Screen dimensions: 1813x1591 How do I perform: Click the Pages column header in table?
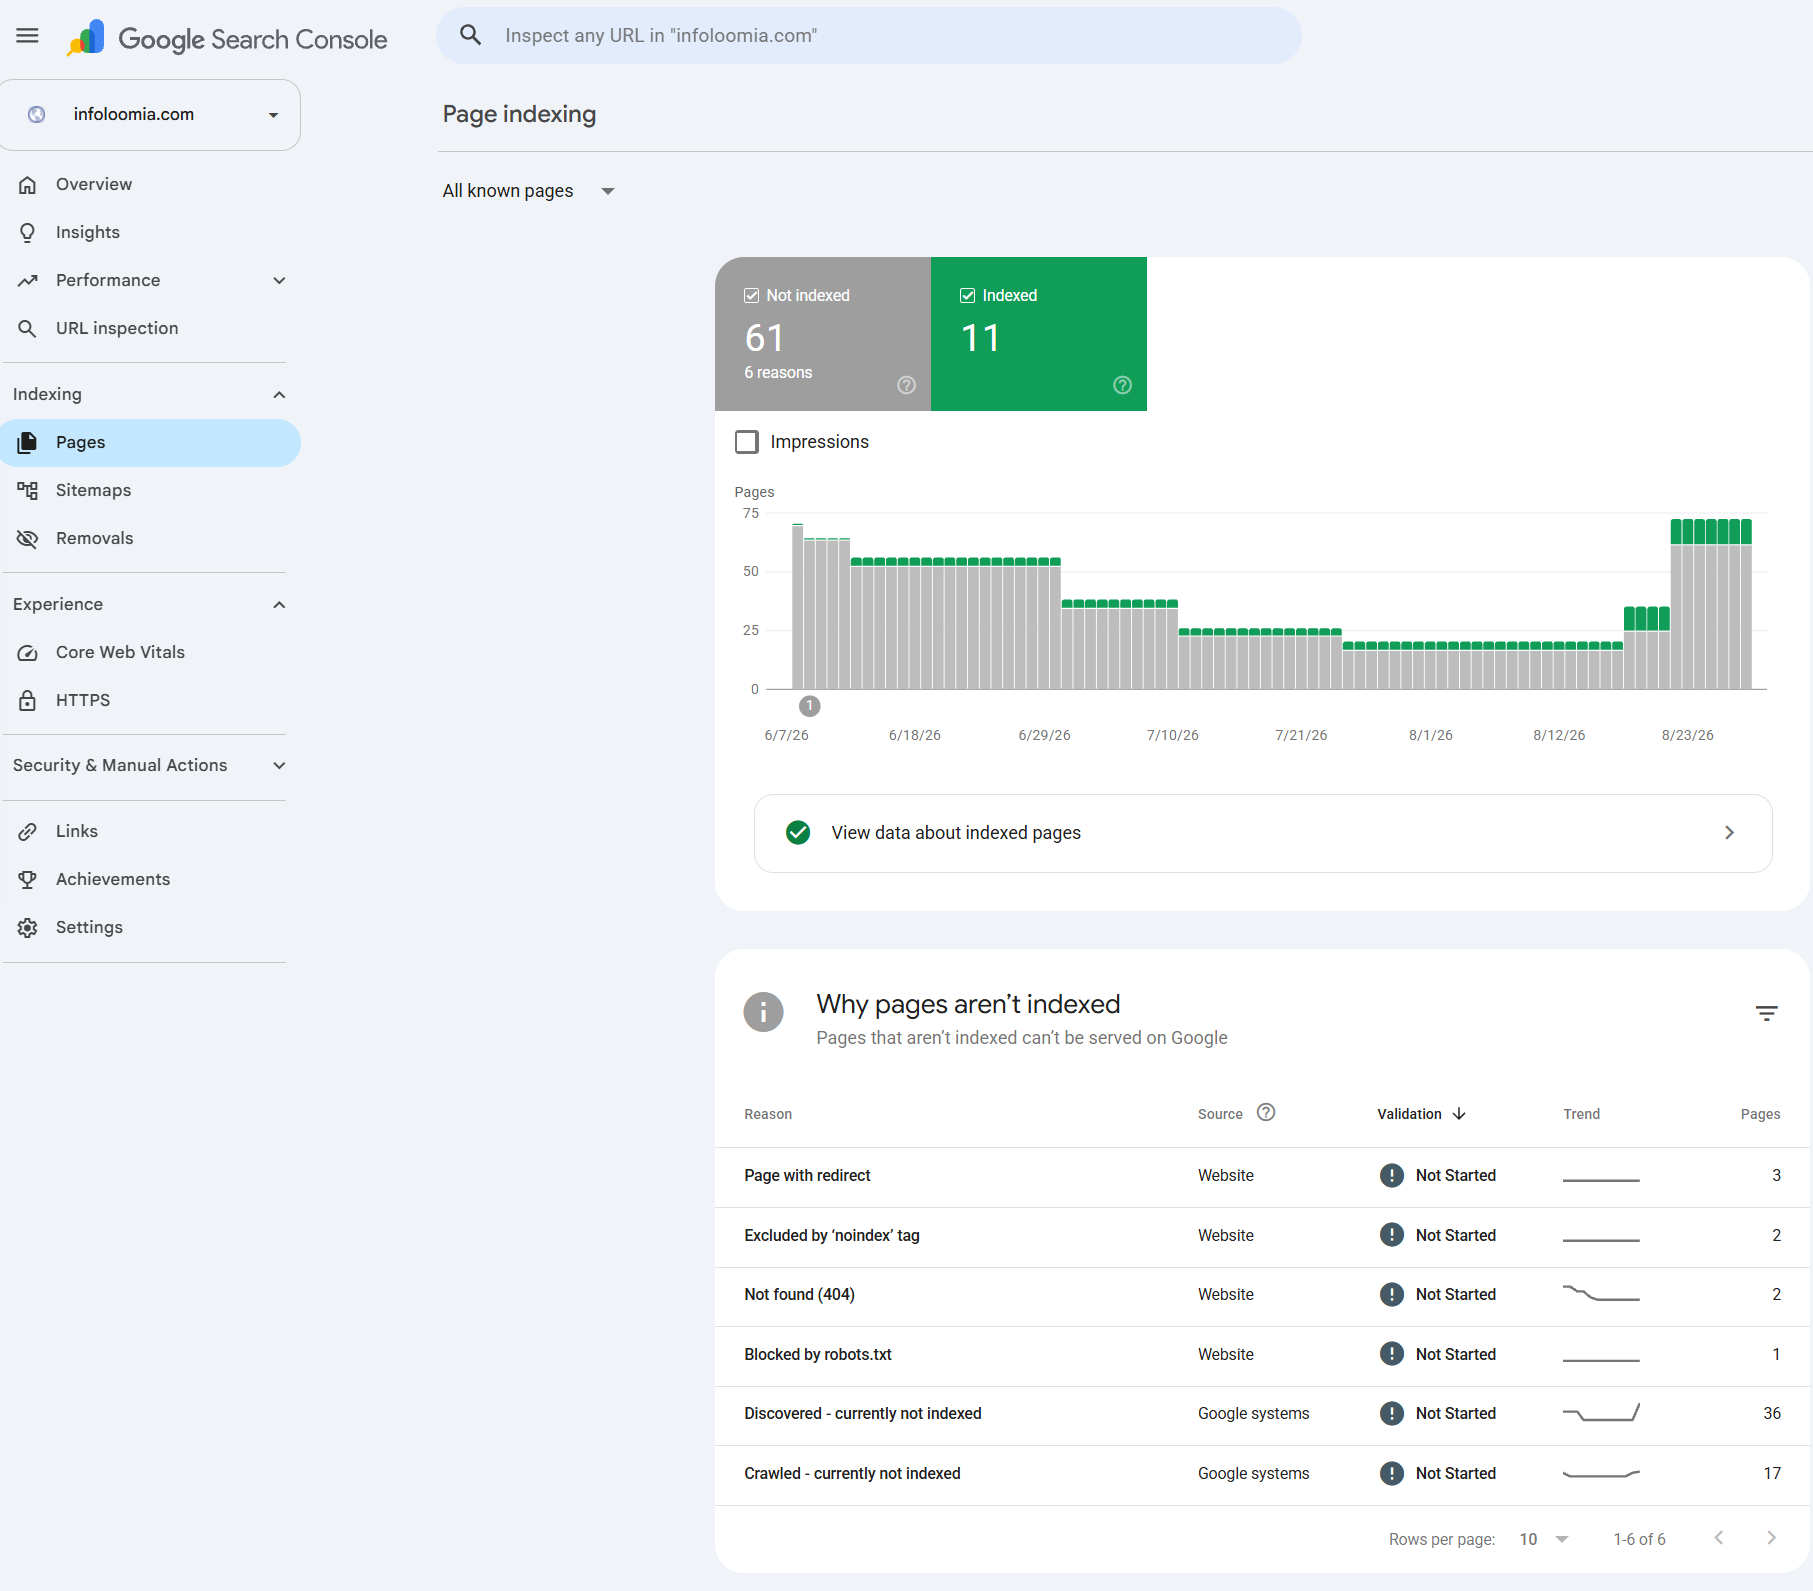click(1760, 1114)
